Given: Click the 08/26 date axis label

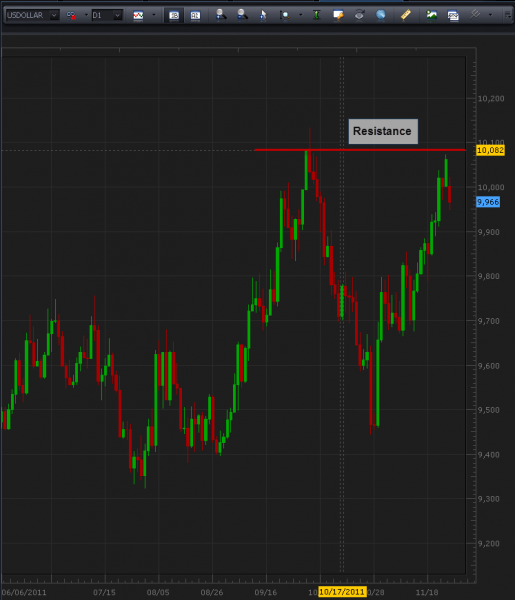Looking at the screenshot, I should (212, 592).
